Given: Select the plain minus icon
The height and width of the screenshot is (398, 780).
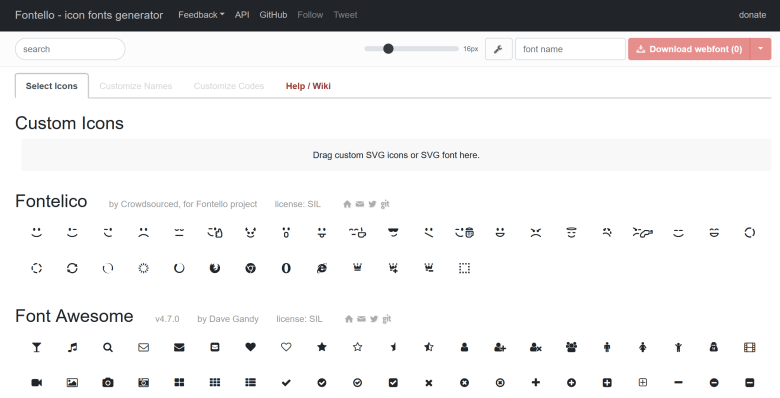Looking at the screenshot, I should coord(679,383).
